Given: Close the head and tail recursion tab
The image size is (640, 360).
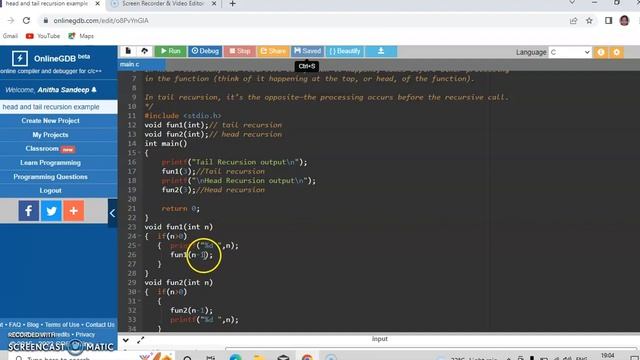Looking at the screenshot, I should click(98, 4).
